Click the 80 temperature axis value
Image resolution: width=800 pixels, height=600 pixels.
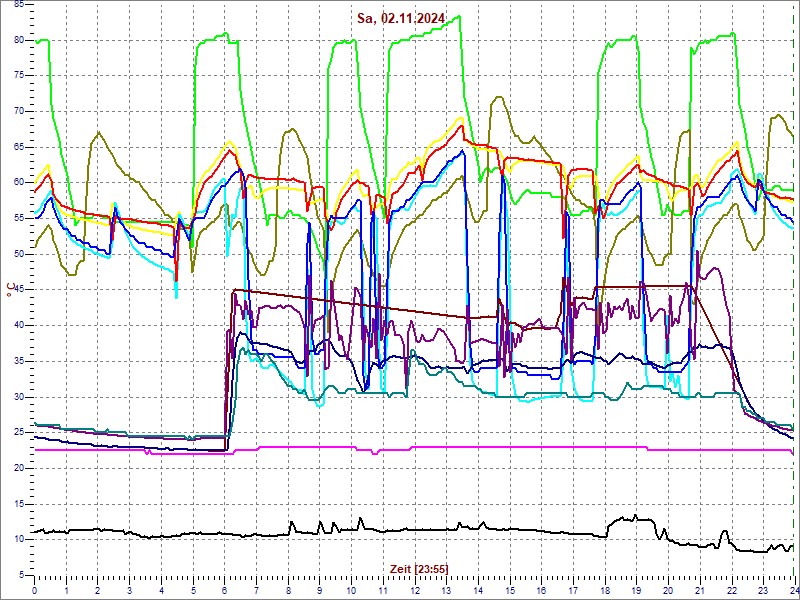click(18, 40)
